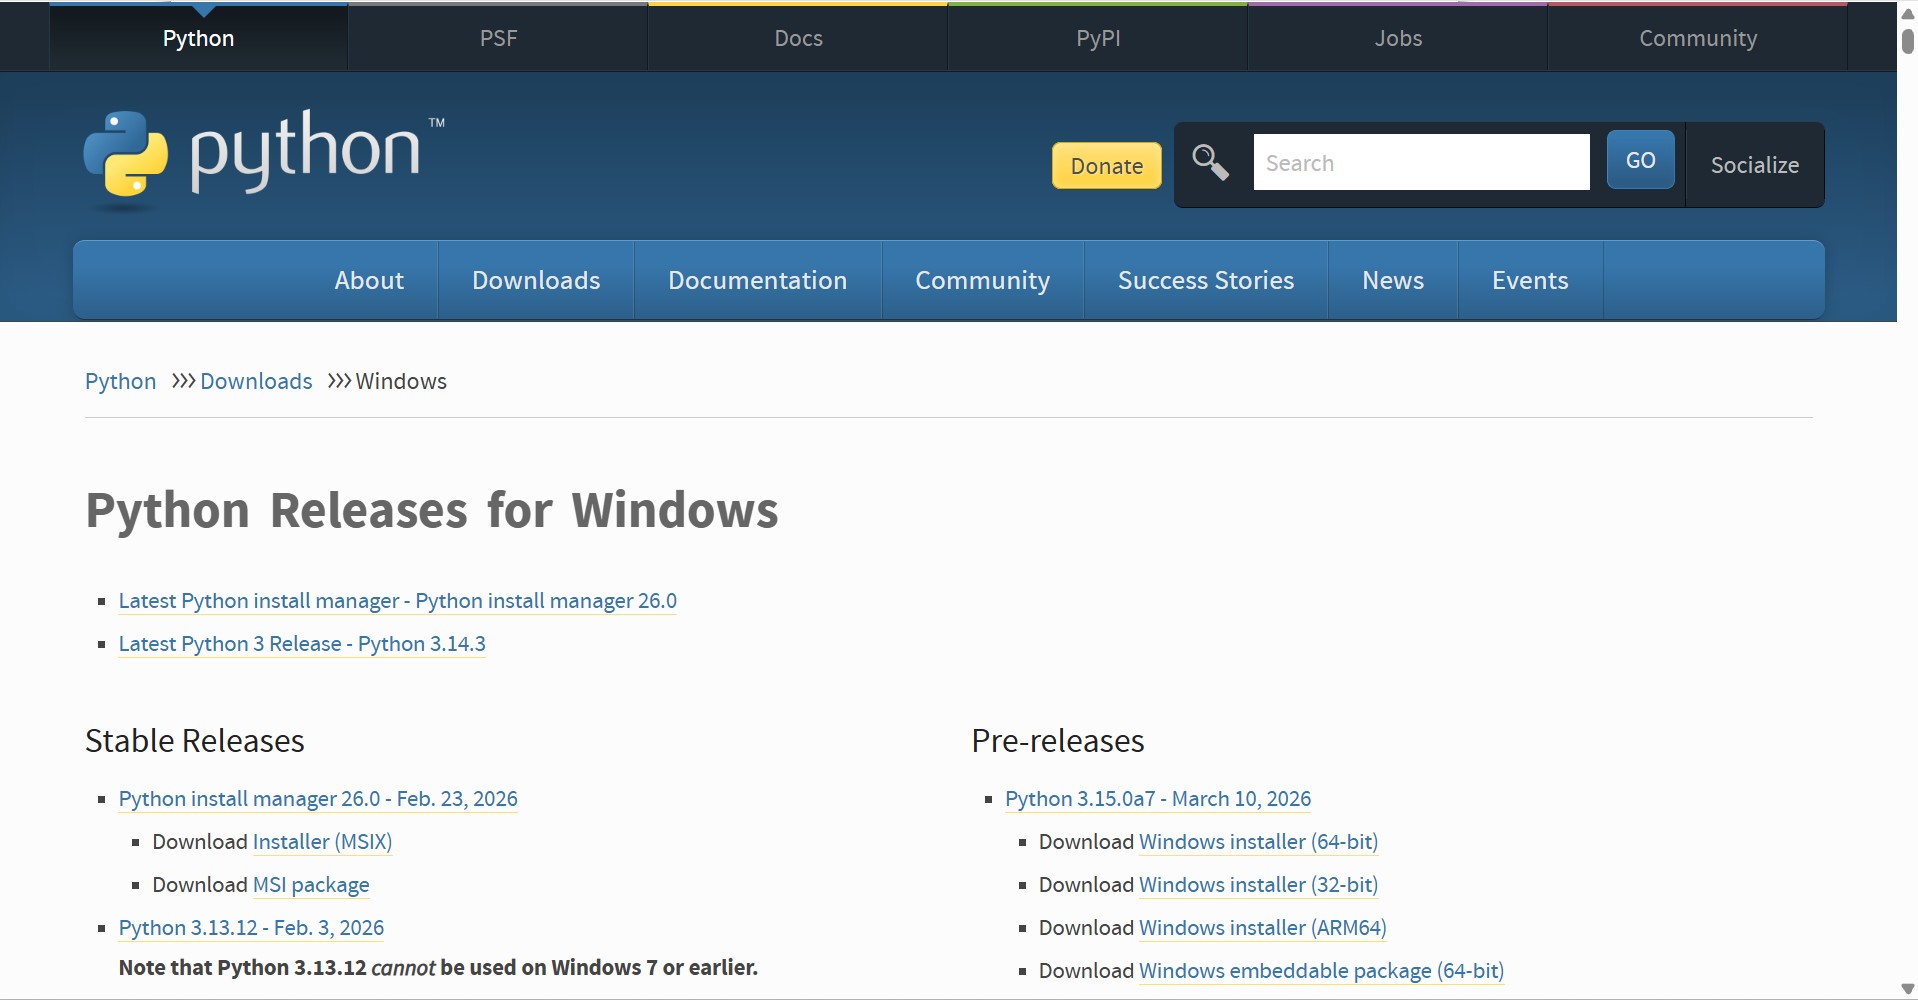Click the magnifying glass search icon

click(1210, 162)
